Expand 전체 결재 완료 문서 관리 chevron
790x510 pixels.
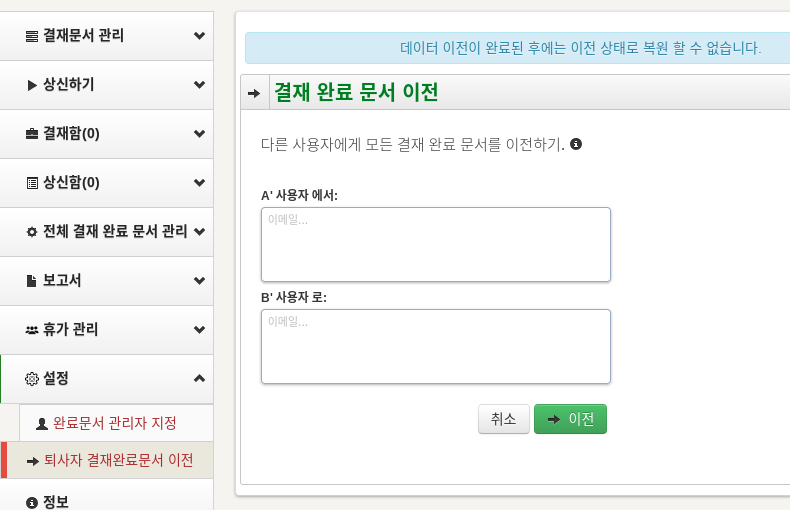pyautogui.click(x=200, y=232)
